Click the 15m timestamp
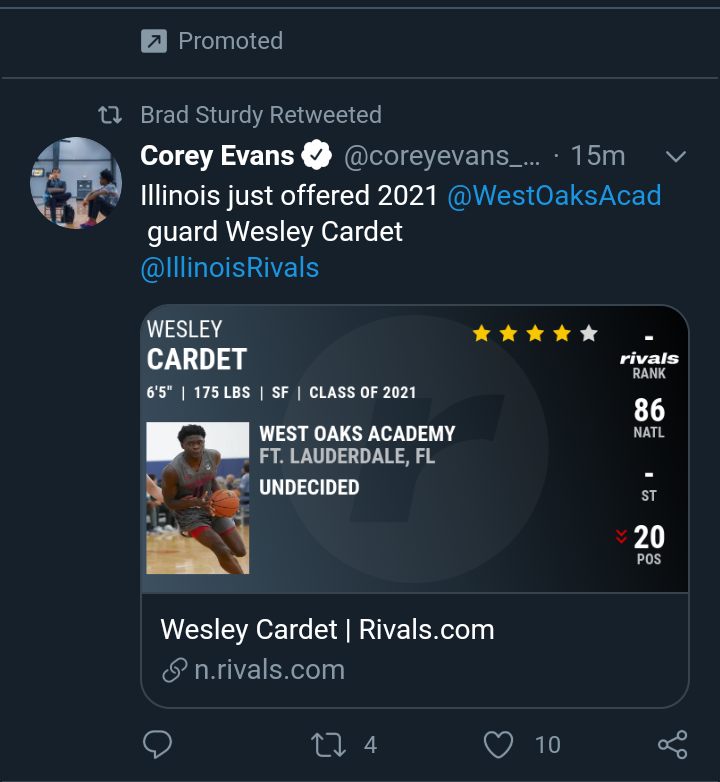The width and height of the screenshot is (720, 782). point(597,156)
